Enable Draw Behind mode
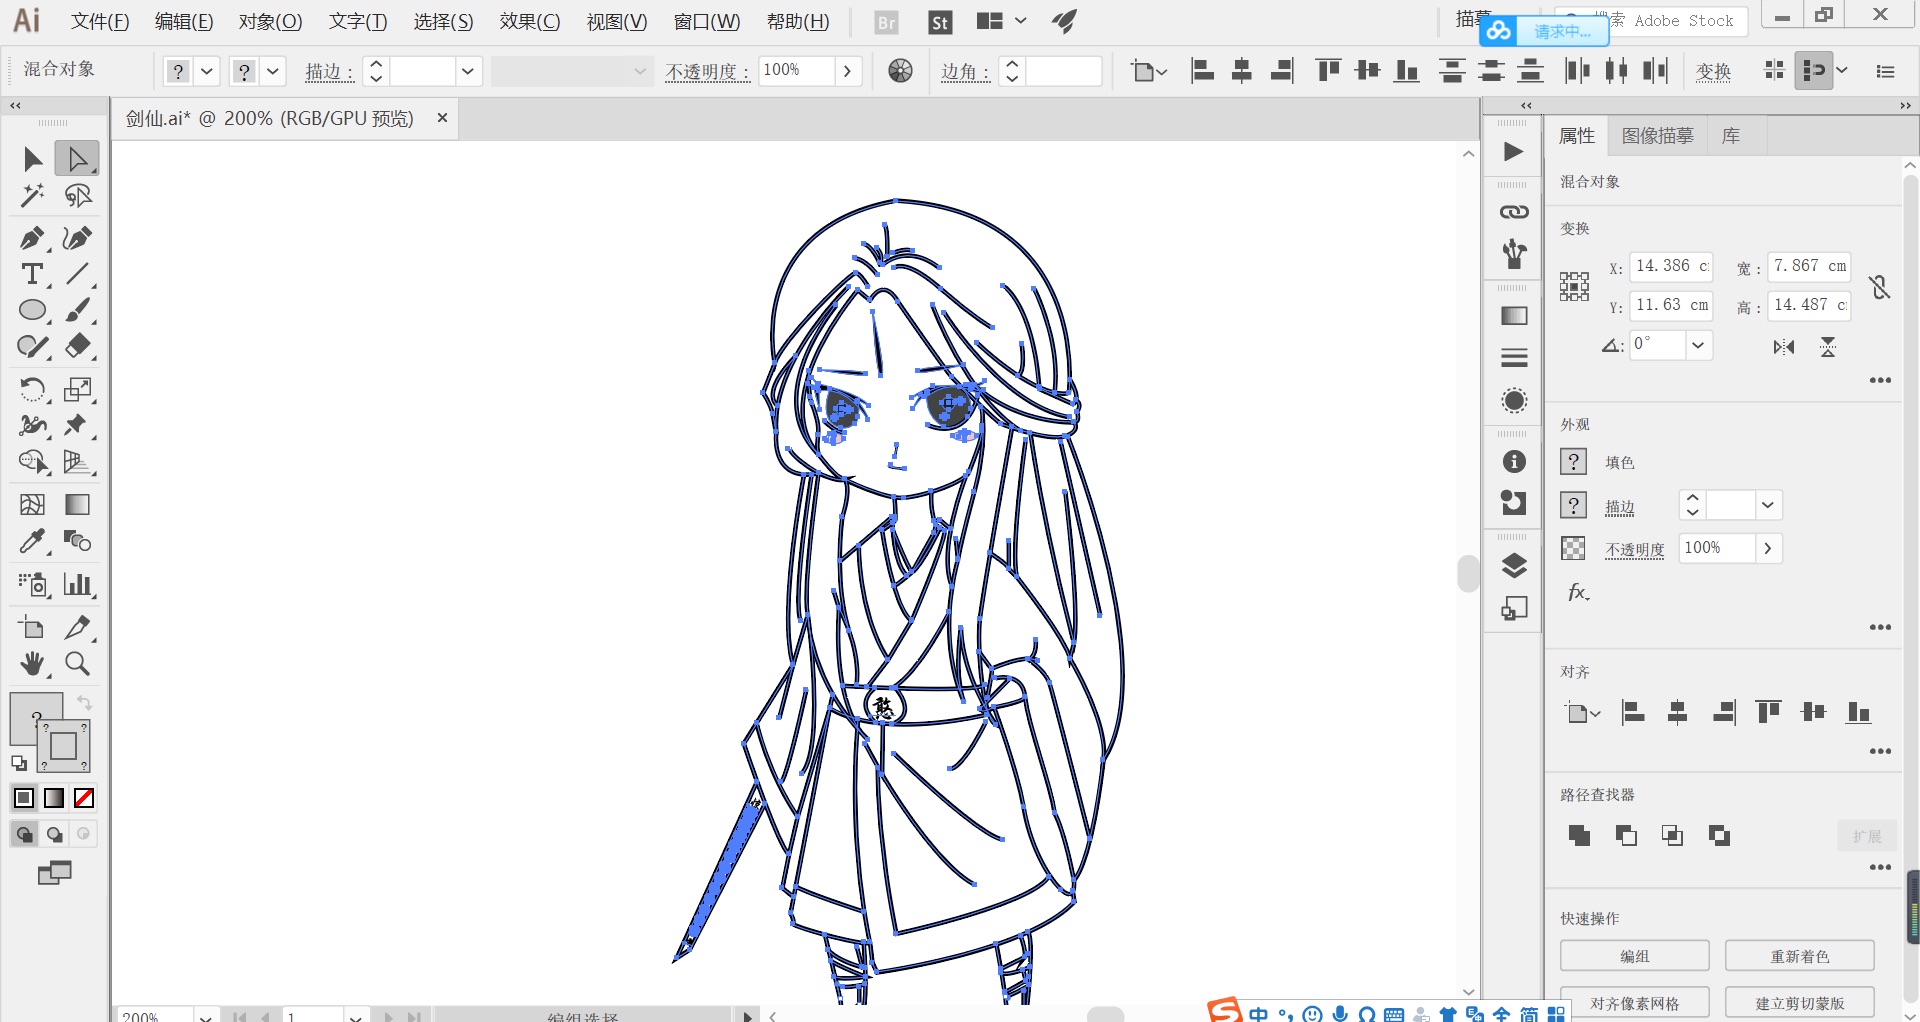The image size is (1920, 1022). click(x=54, y=834)
